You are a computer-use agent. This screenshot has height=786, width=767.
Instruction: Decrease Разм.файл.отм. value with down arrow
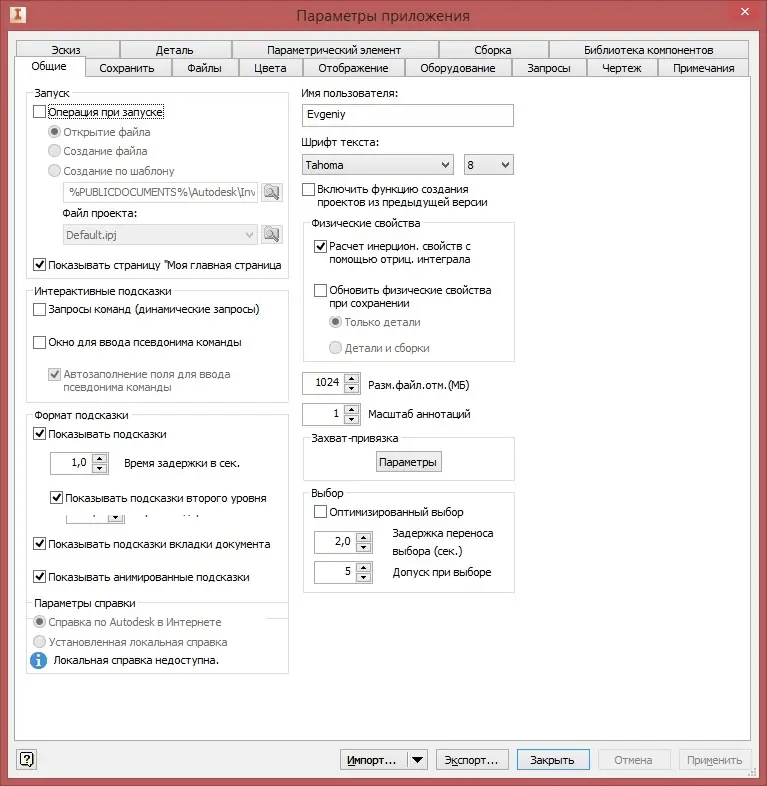tap(352, 388)
